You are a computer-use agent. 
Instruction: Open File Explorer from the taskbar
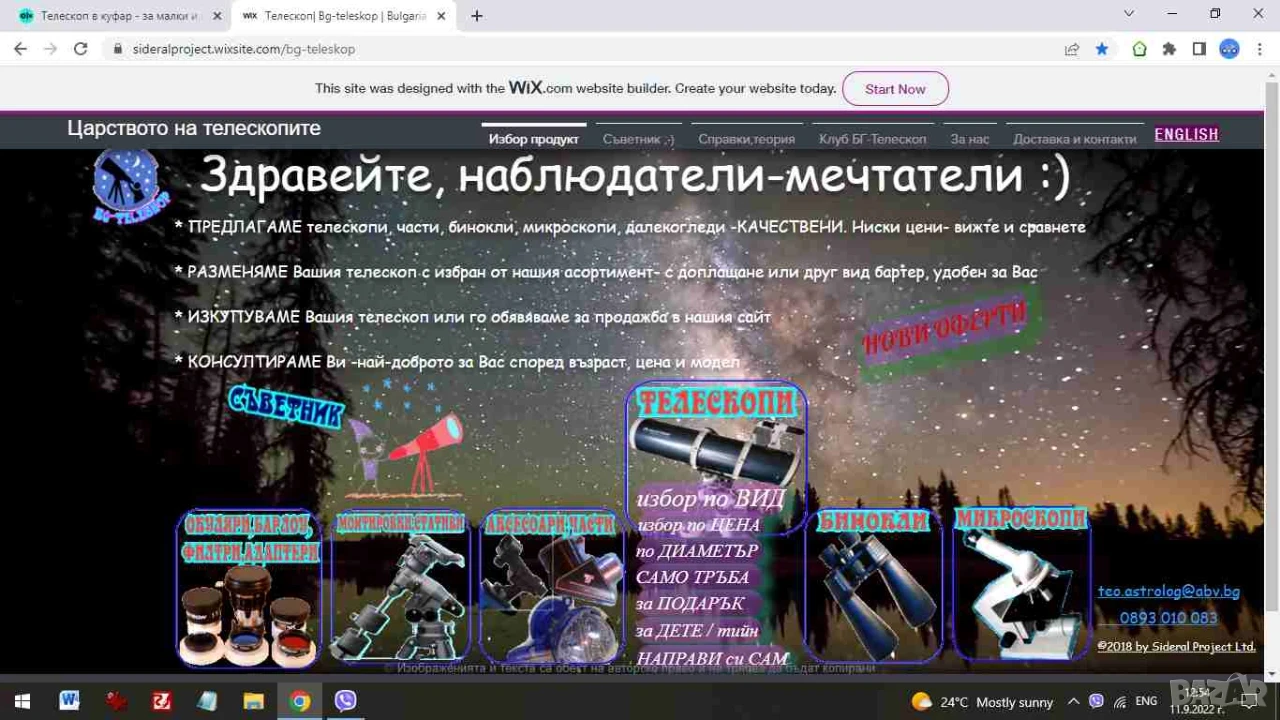tap(254, 701)
